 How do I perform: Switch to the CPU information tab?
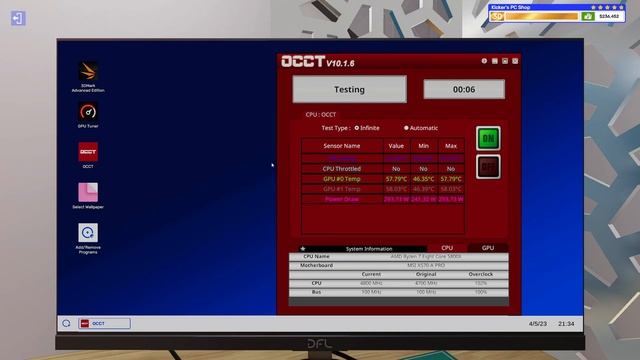pos(447,248)
